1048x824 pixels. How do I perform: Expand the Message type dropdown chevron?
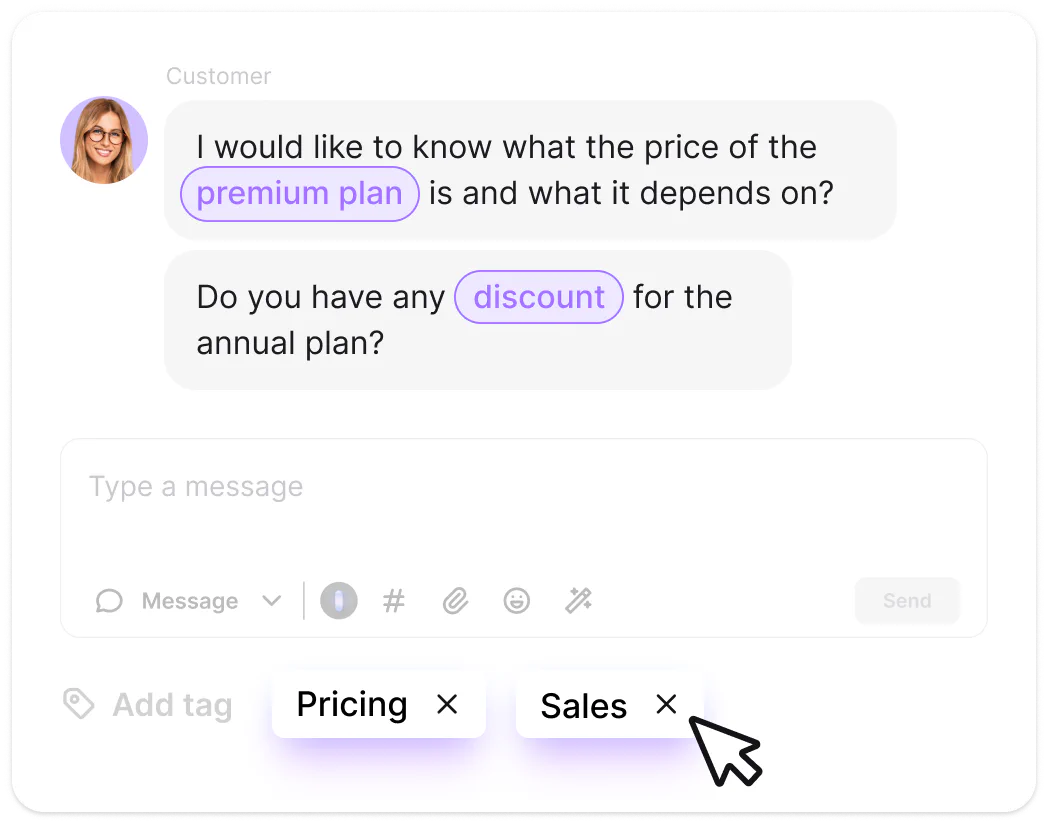[x=271, y=601]
